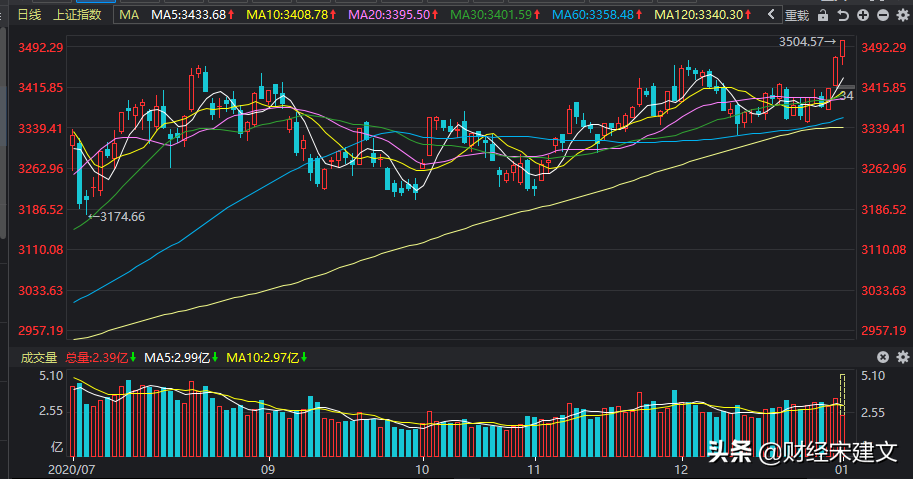The image size is (913, 479).
Task: Click the 成交量 volume indicator label
Action: 39,357
